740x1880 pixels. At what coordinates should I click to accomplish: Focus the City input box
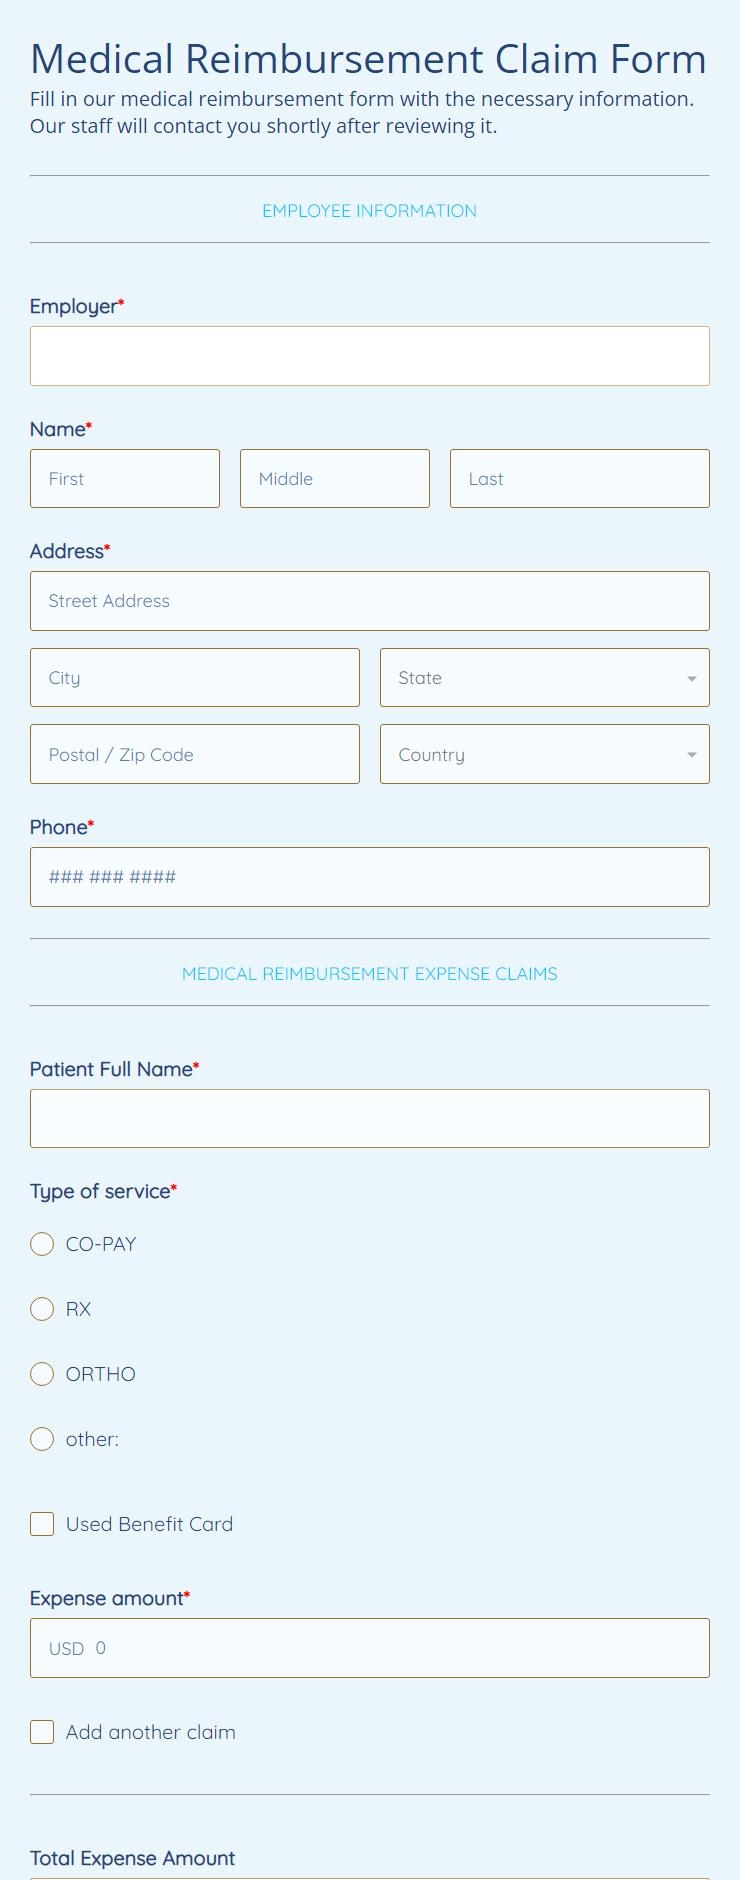pyautogui.click(x=194, y=677)
